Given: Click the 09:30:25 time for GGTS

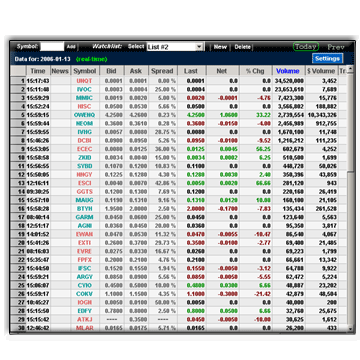Looking at the screenshot, I should tap(38, 192).
